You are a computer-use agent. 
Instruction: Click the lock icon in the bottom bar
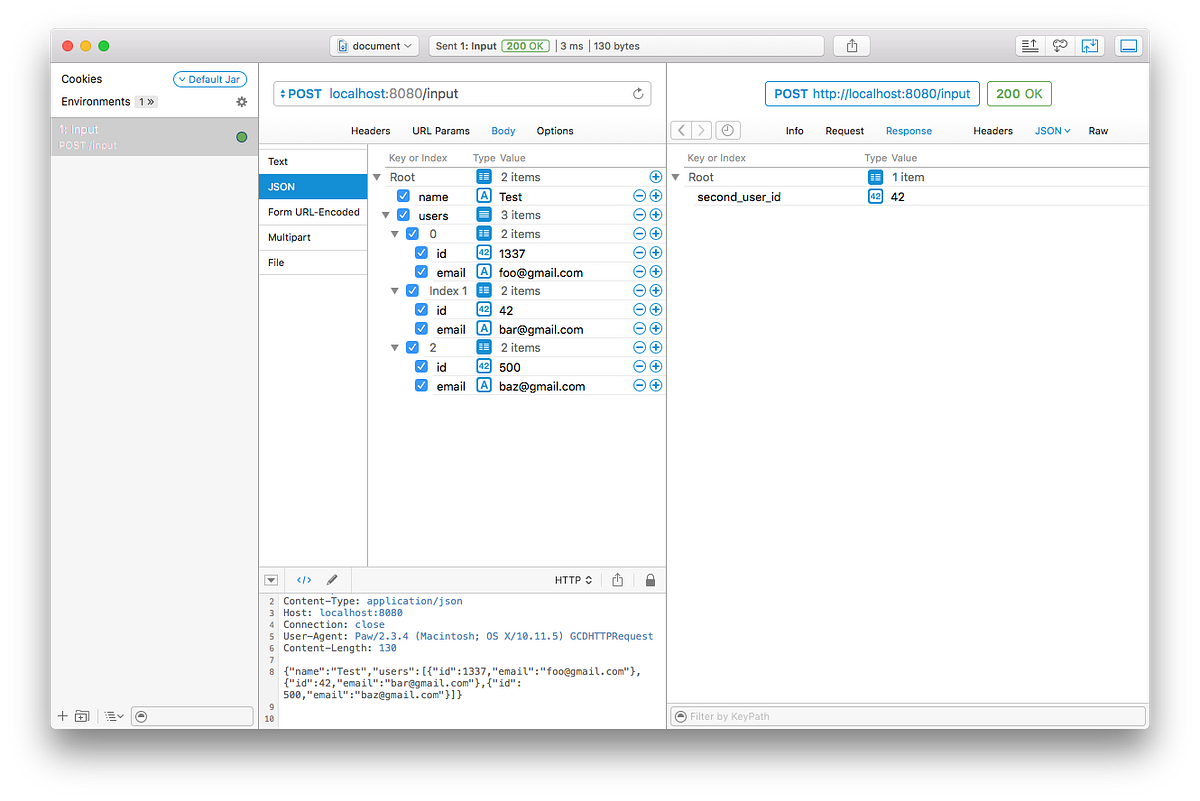coord(650,580)
